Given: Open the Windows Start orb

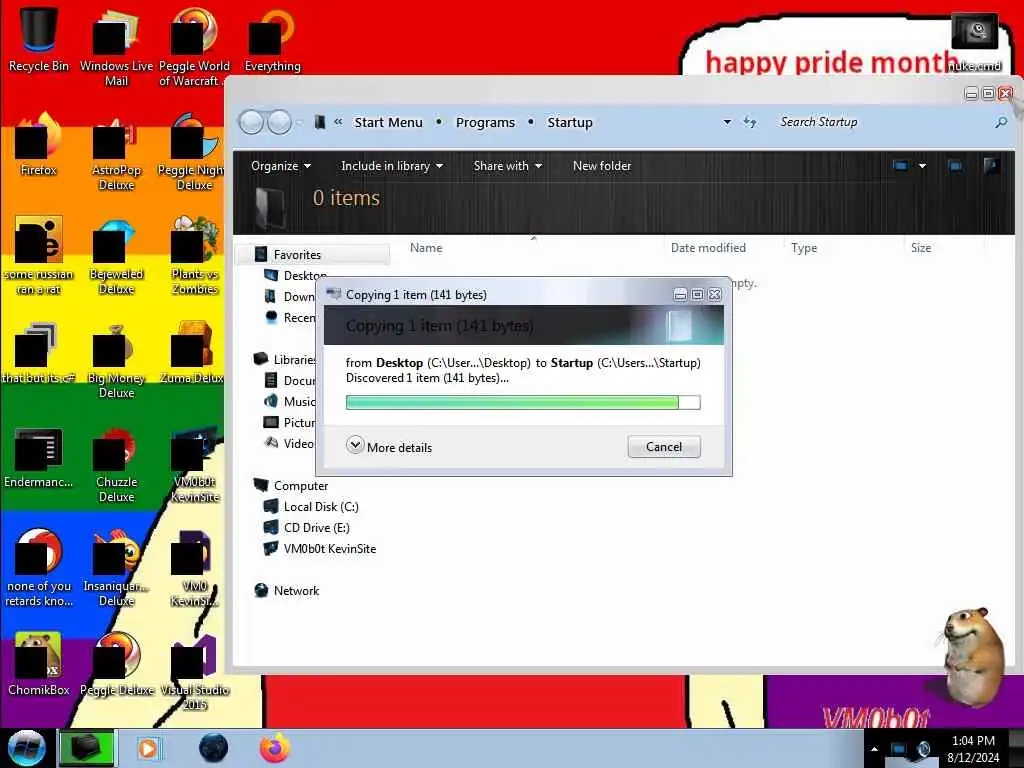Looking at the screenshot, I should 26,748.
